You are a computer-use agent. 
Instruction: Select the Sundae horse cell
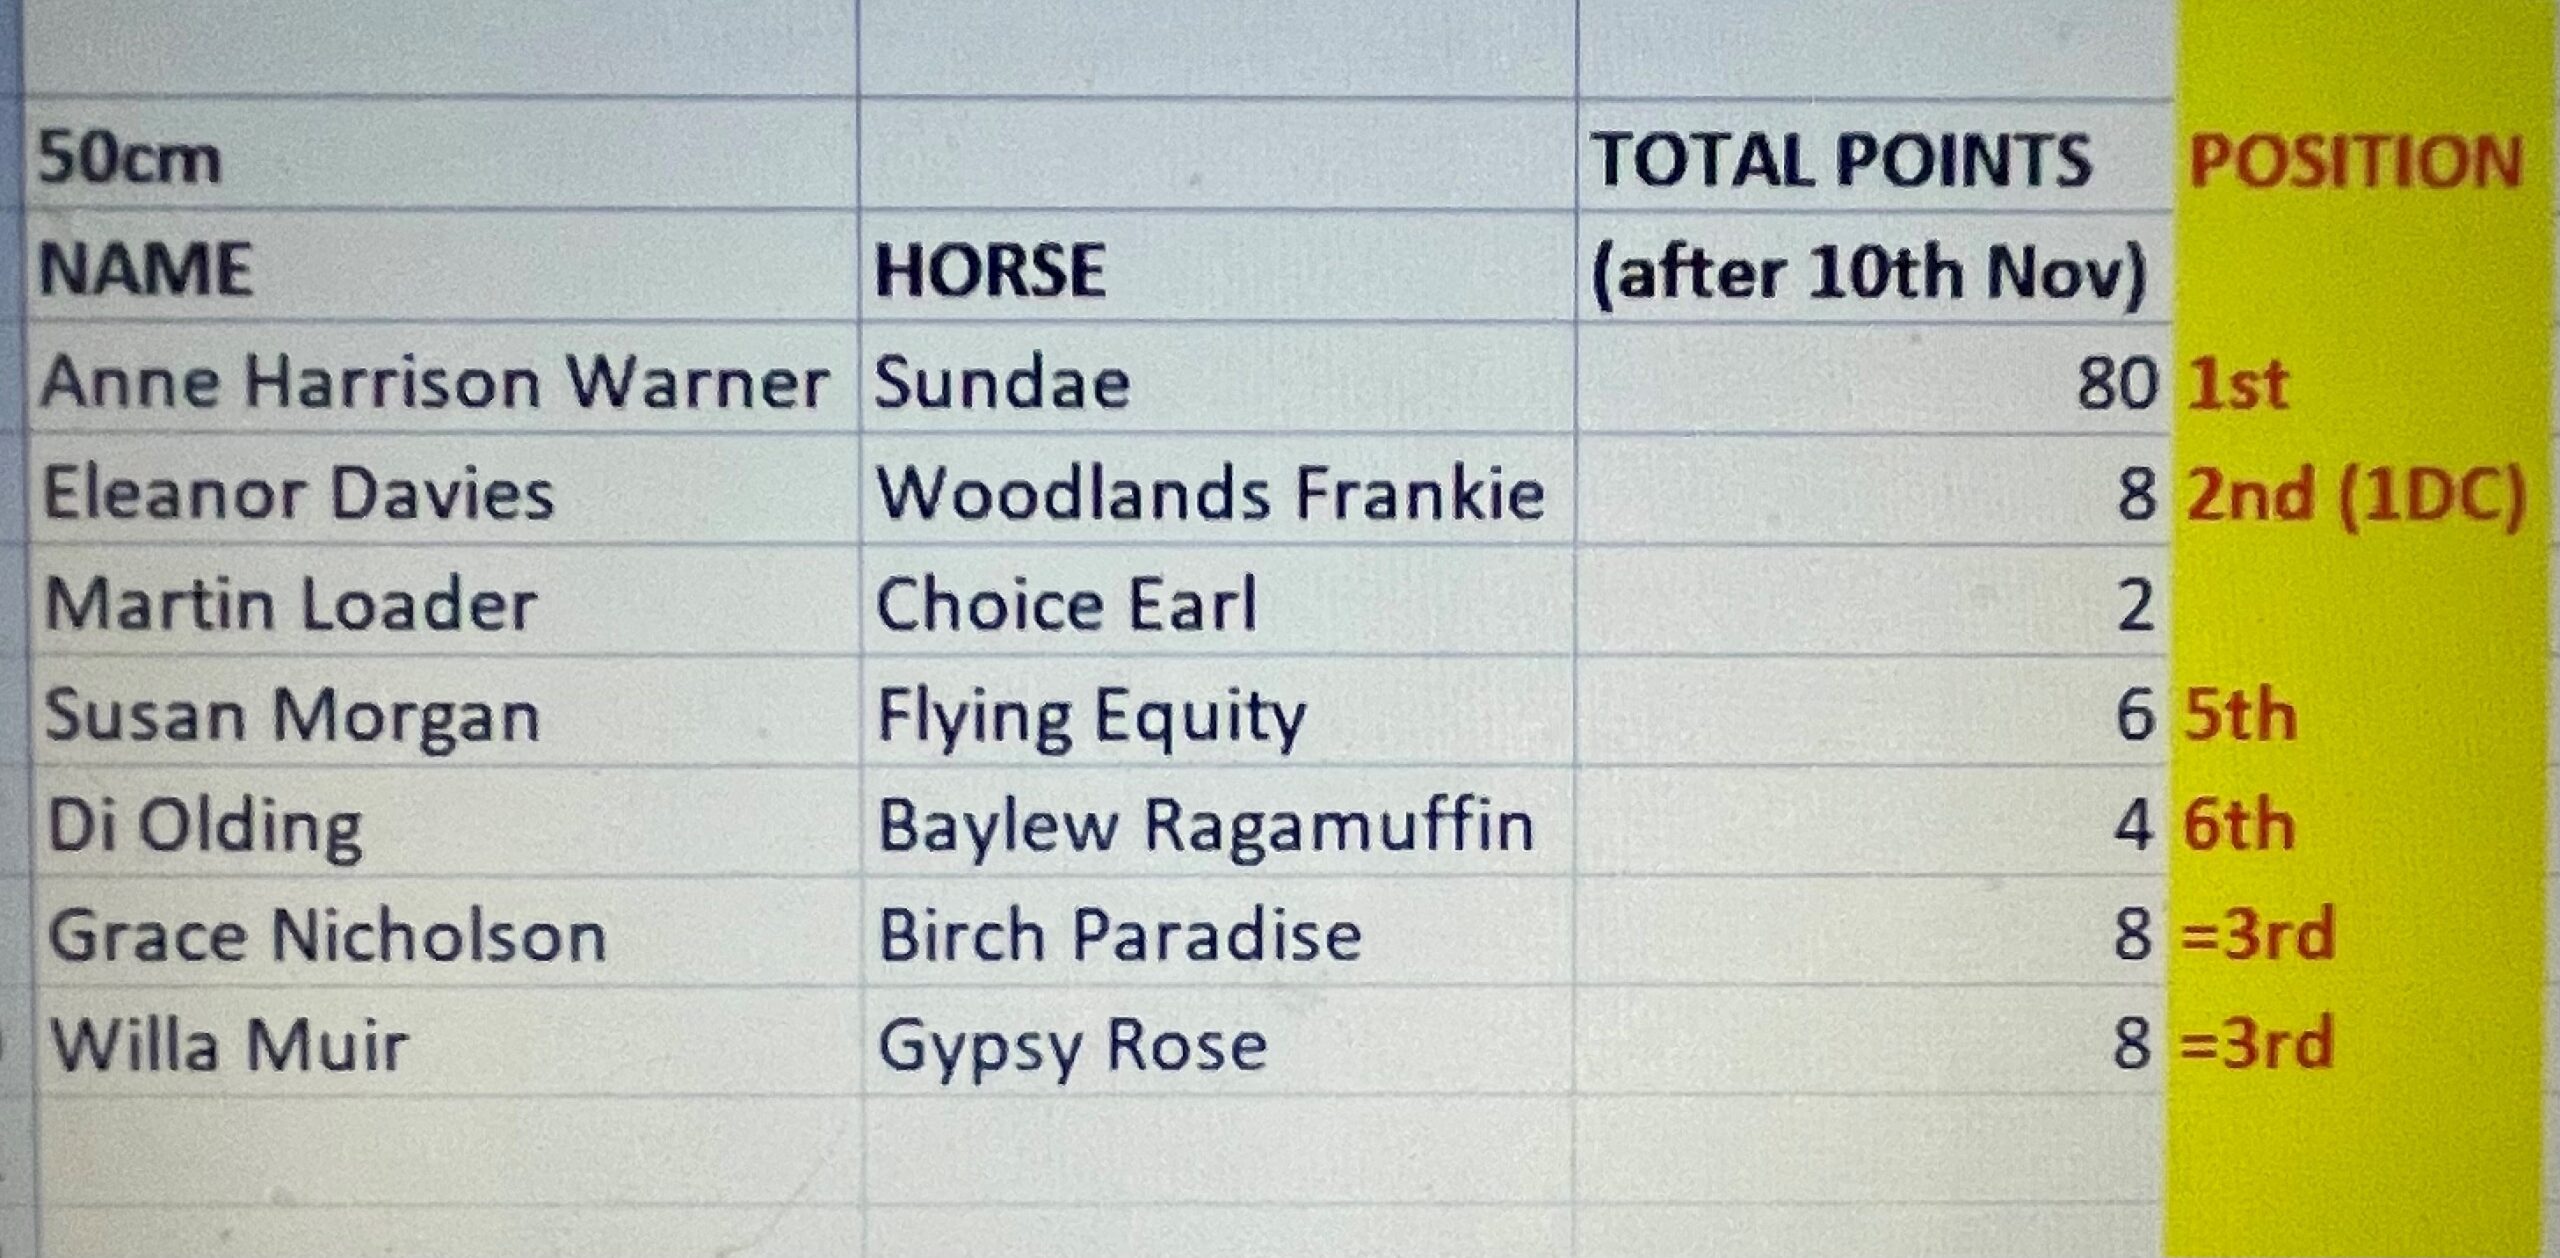[1217, 378]
